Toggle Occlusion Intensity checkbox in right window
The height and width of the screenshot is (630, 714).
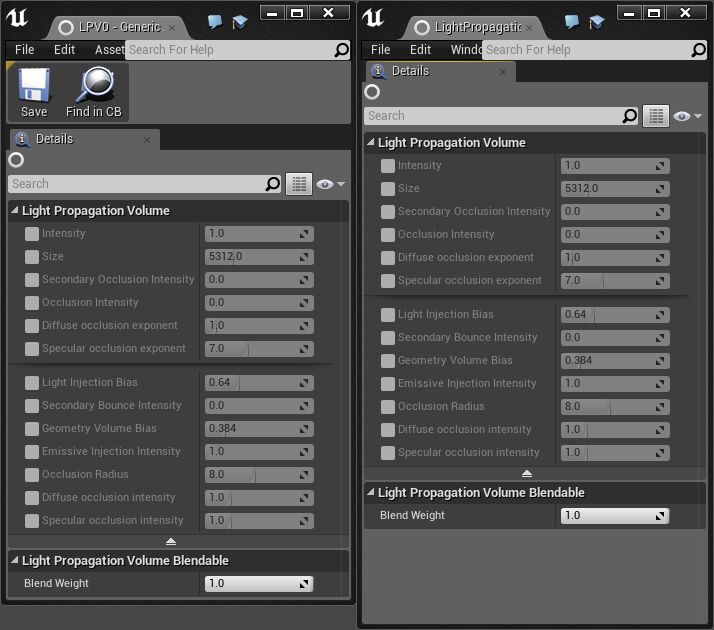click(x=388, y=235)
